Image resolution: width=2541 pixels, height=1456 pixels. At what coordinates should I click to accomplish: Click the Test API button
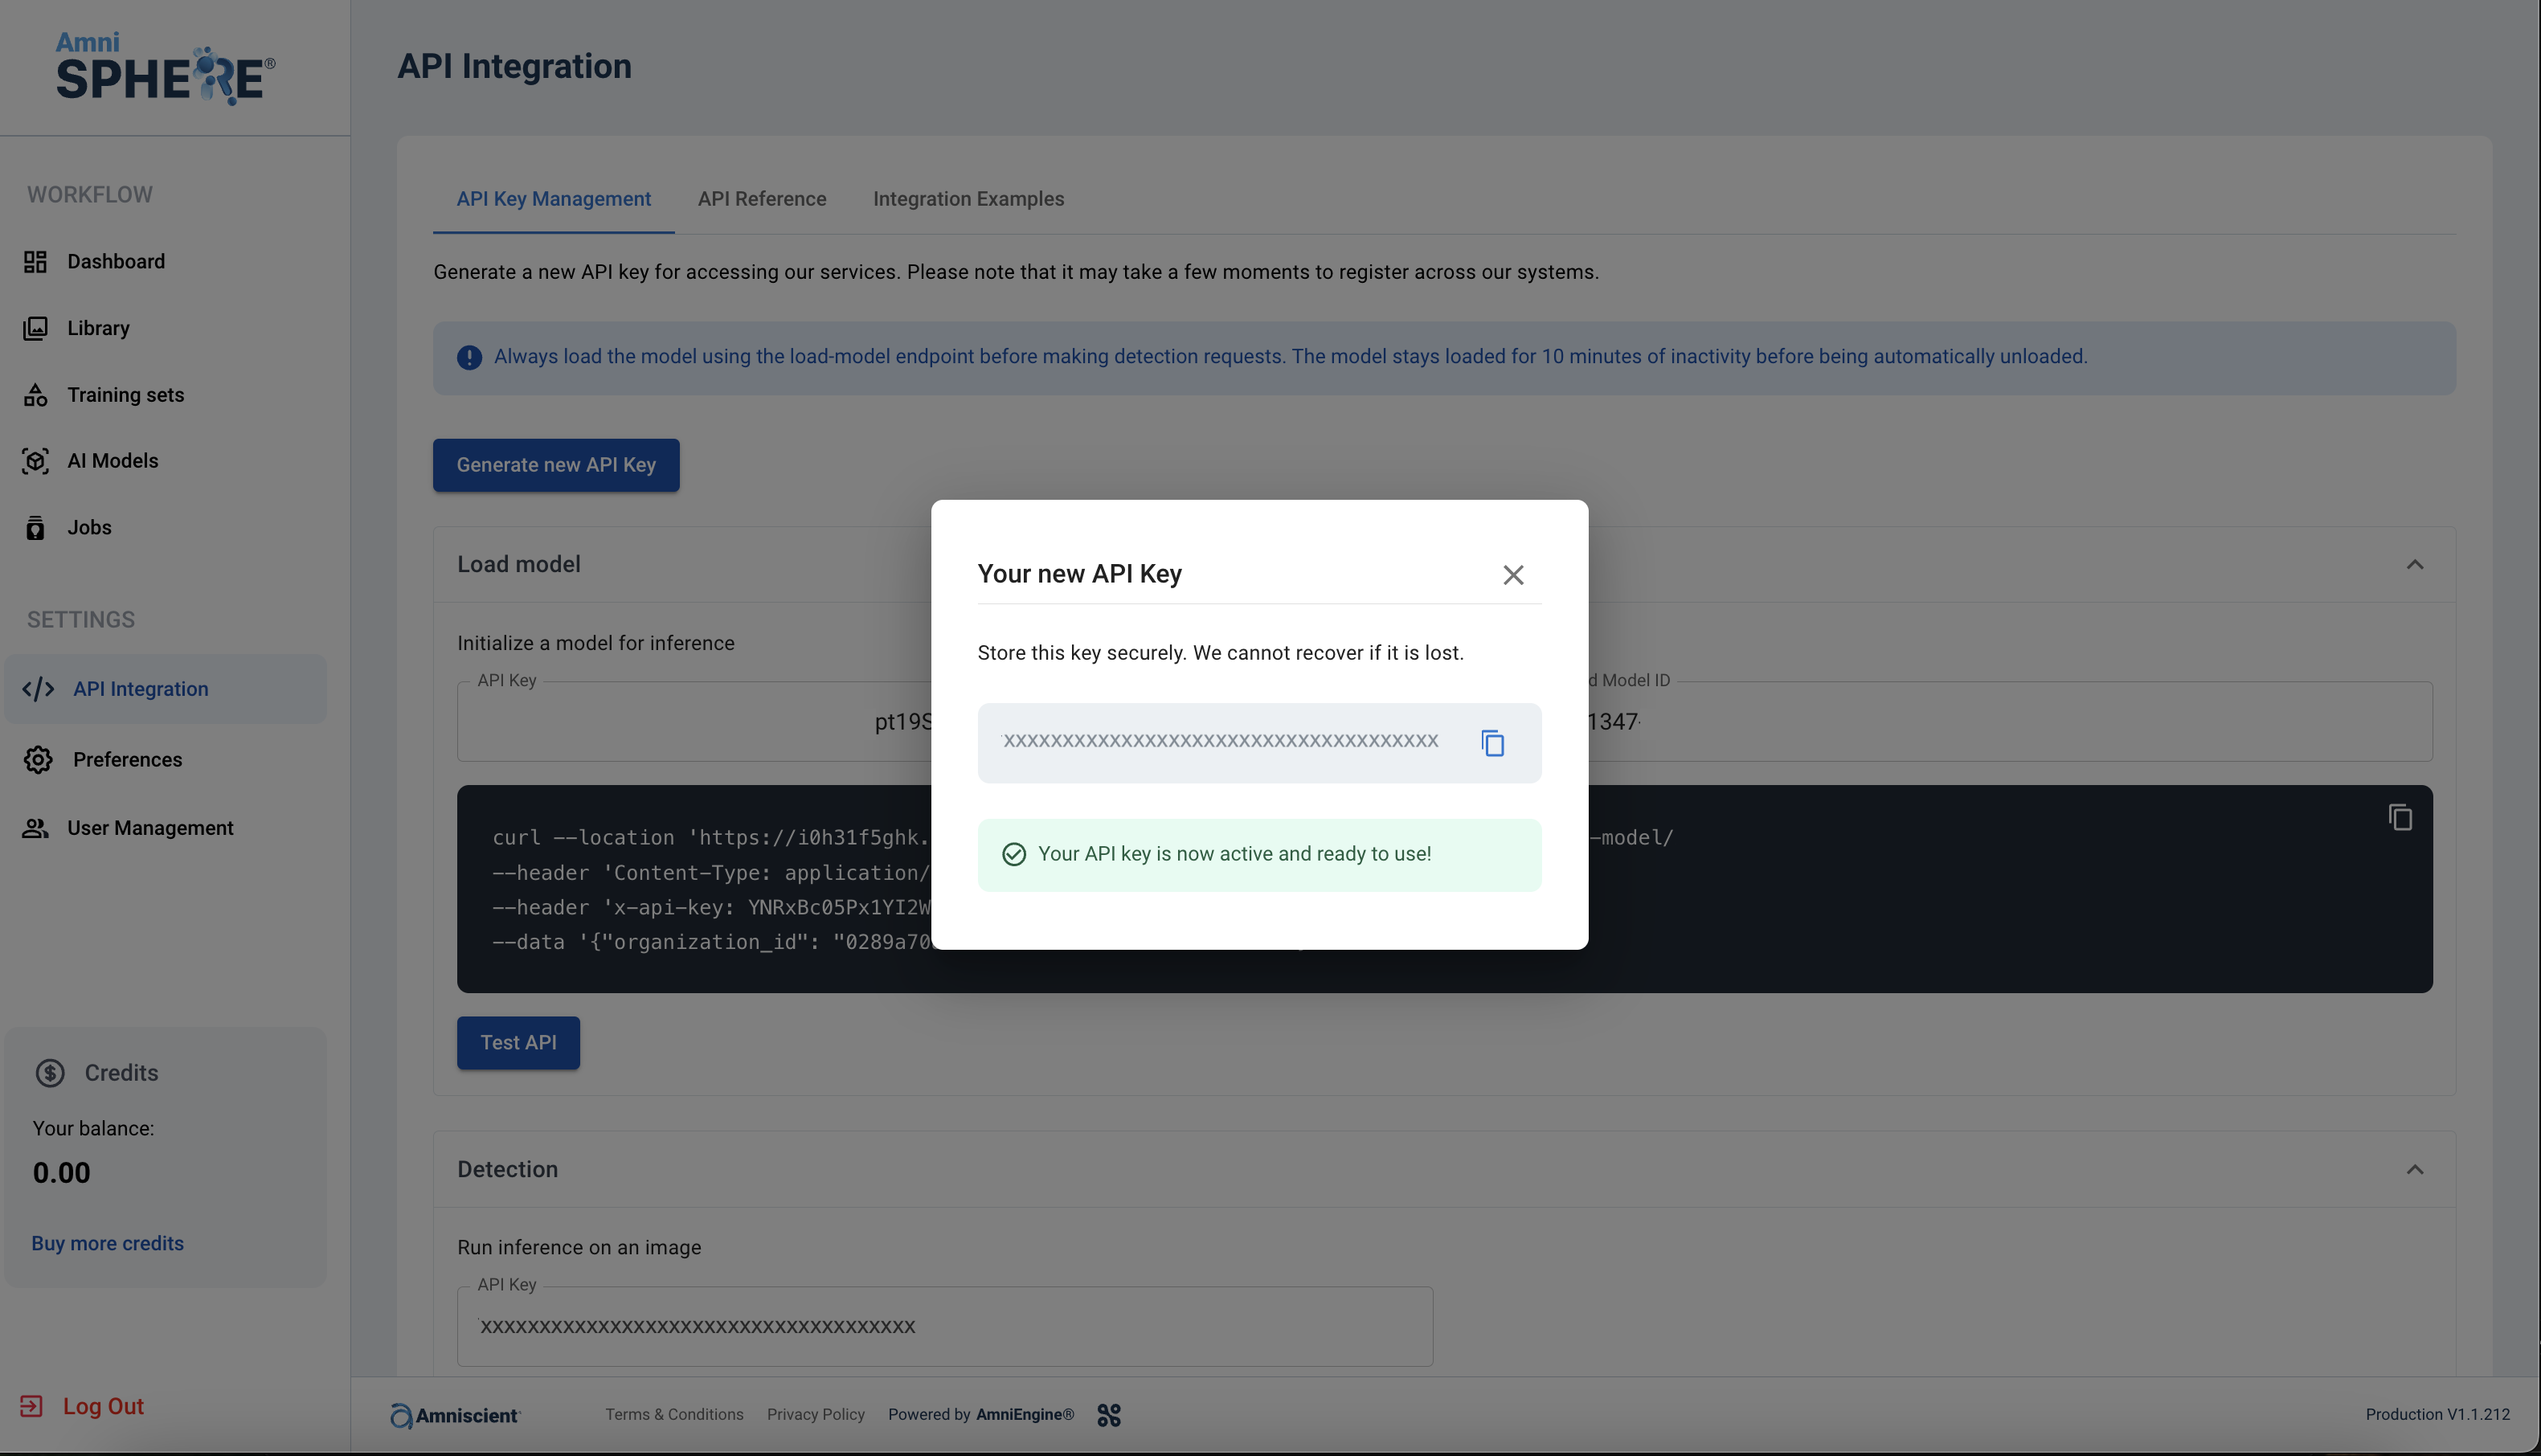(518, 1043)
